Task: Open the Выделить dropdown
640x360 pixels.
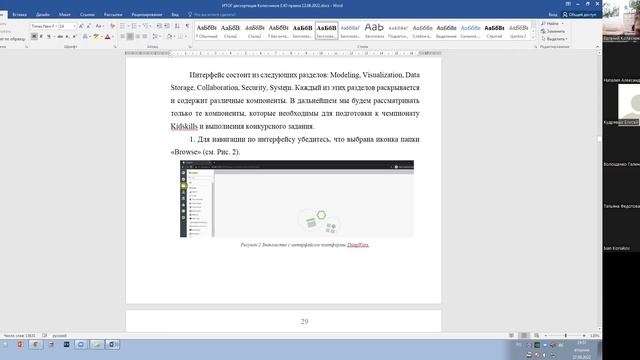Action: [x=554, y=39]
